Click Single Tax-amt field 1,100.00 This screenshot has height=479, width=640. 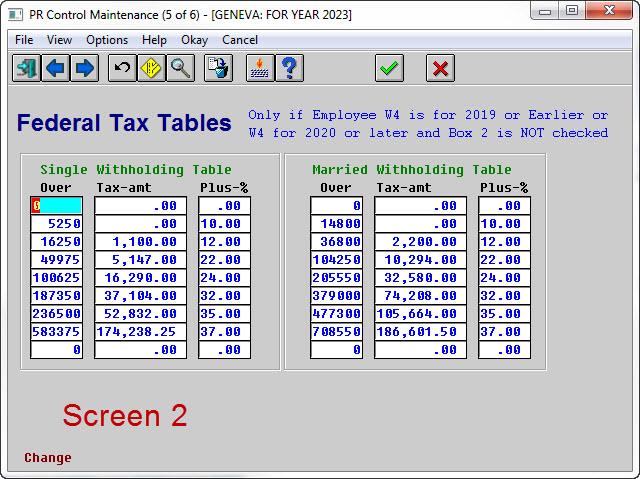(140, 242)
